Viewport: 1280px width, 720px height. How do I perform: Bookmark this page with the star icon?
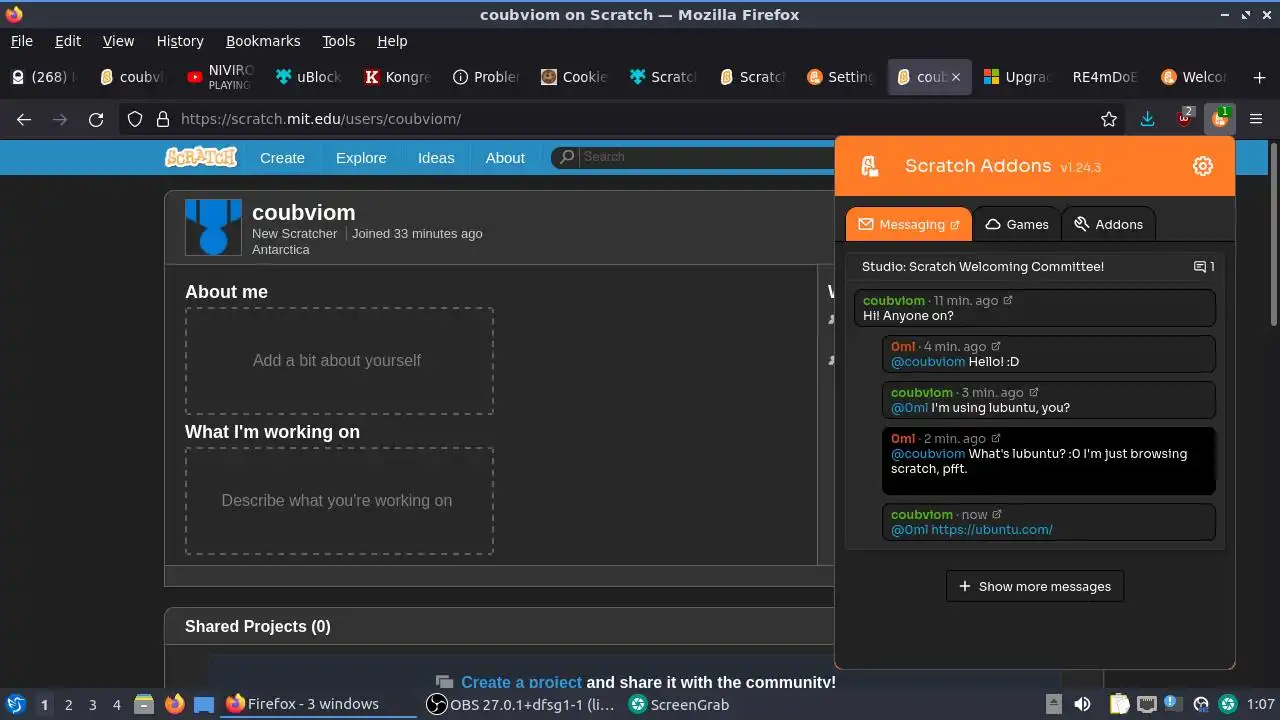click(x=1109, y=119)
